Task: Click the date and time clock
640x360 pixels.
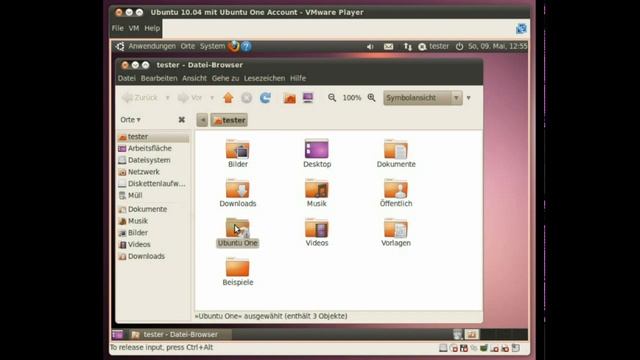Action: [x=498, y=47]
